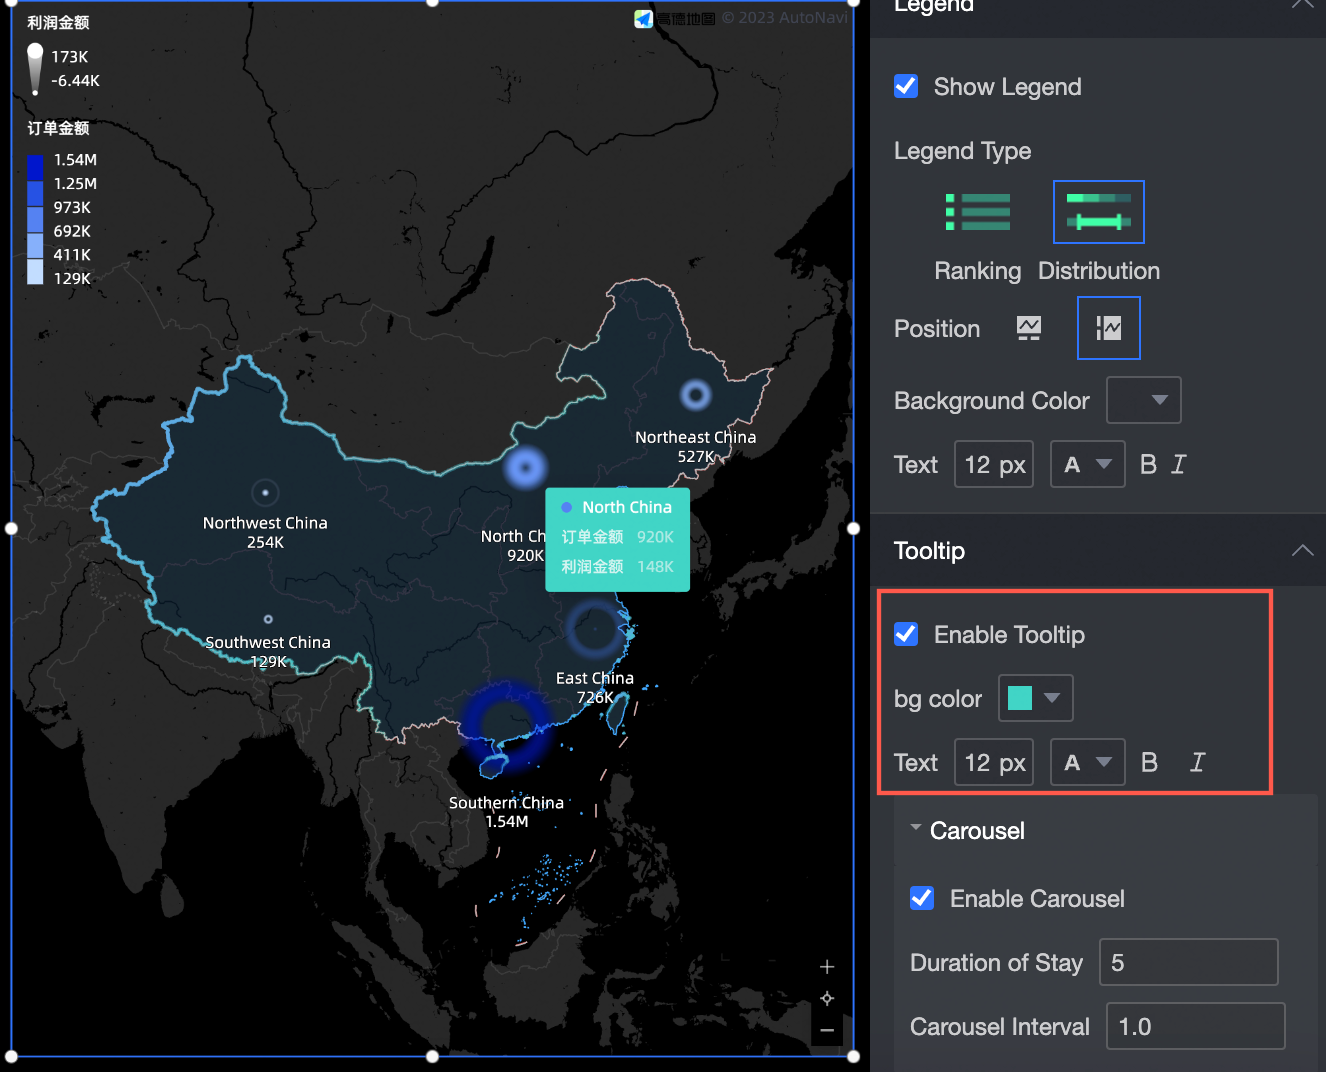The width and height of the screenshot is (1326, 1072).
Task: Collapse the Carousel section
Action: pos(915,828)
